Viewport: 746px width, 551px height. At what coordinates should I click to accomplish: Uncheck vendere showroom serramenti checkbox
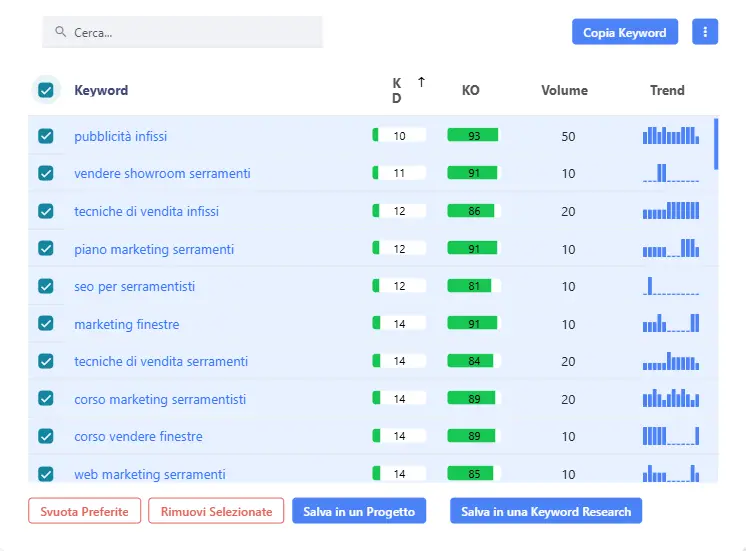[46, 173]
